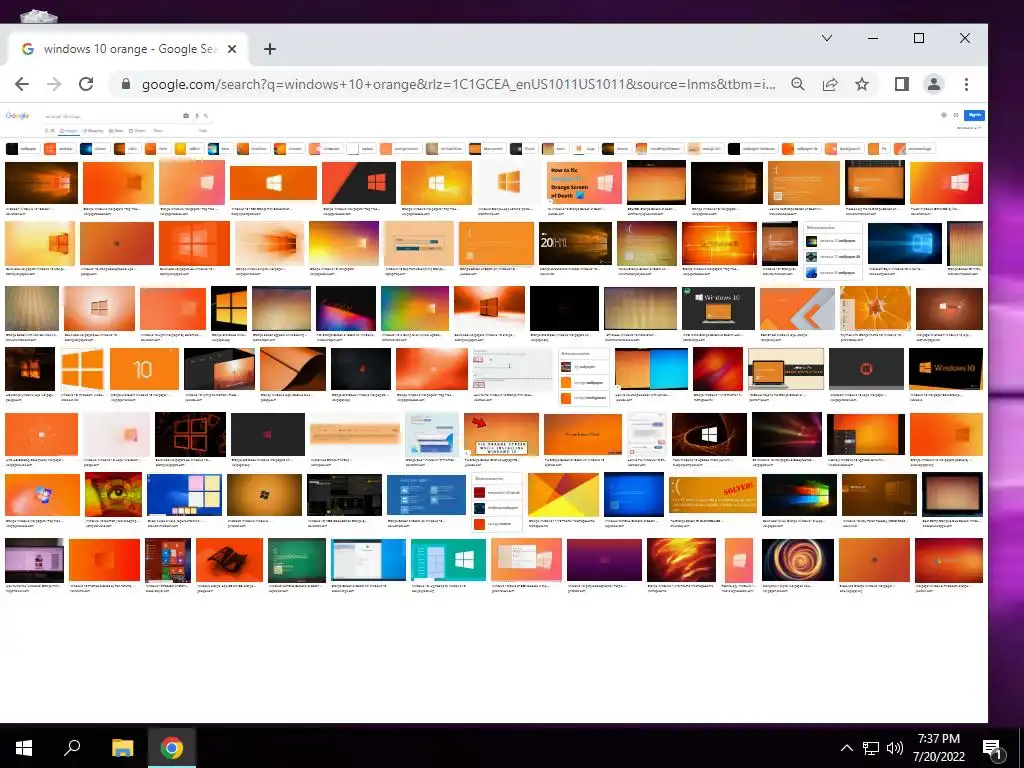Close the 'windows 10 orange' tab
Image resolution: width=1024 pixels, height=768 pixels.
[x=232, y=49]
